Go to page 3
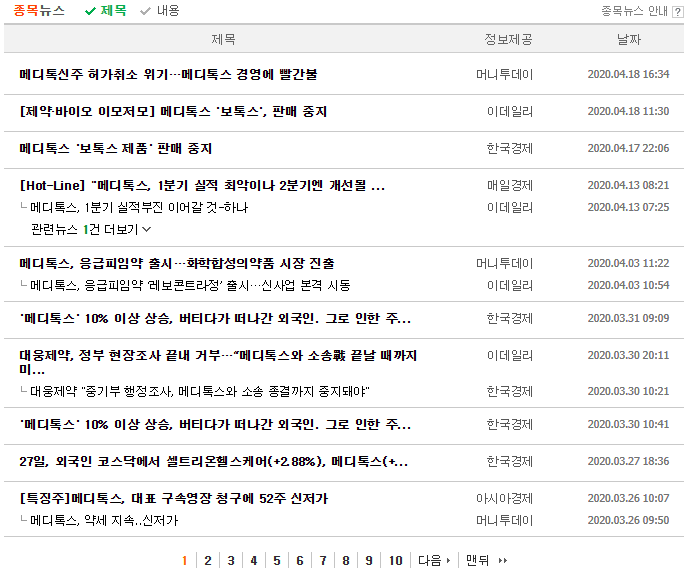This screenshot has width=686, height=570. pyautogui.click(x=231, y=560)
